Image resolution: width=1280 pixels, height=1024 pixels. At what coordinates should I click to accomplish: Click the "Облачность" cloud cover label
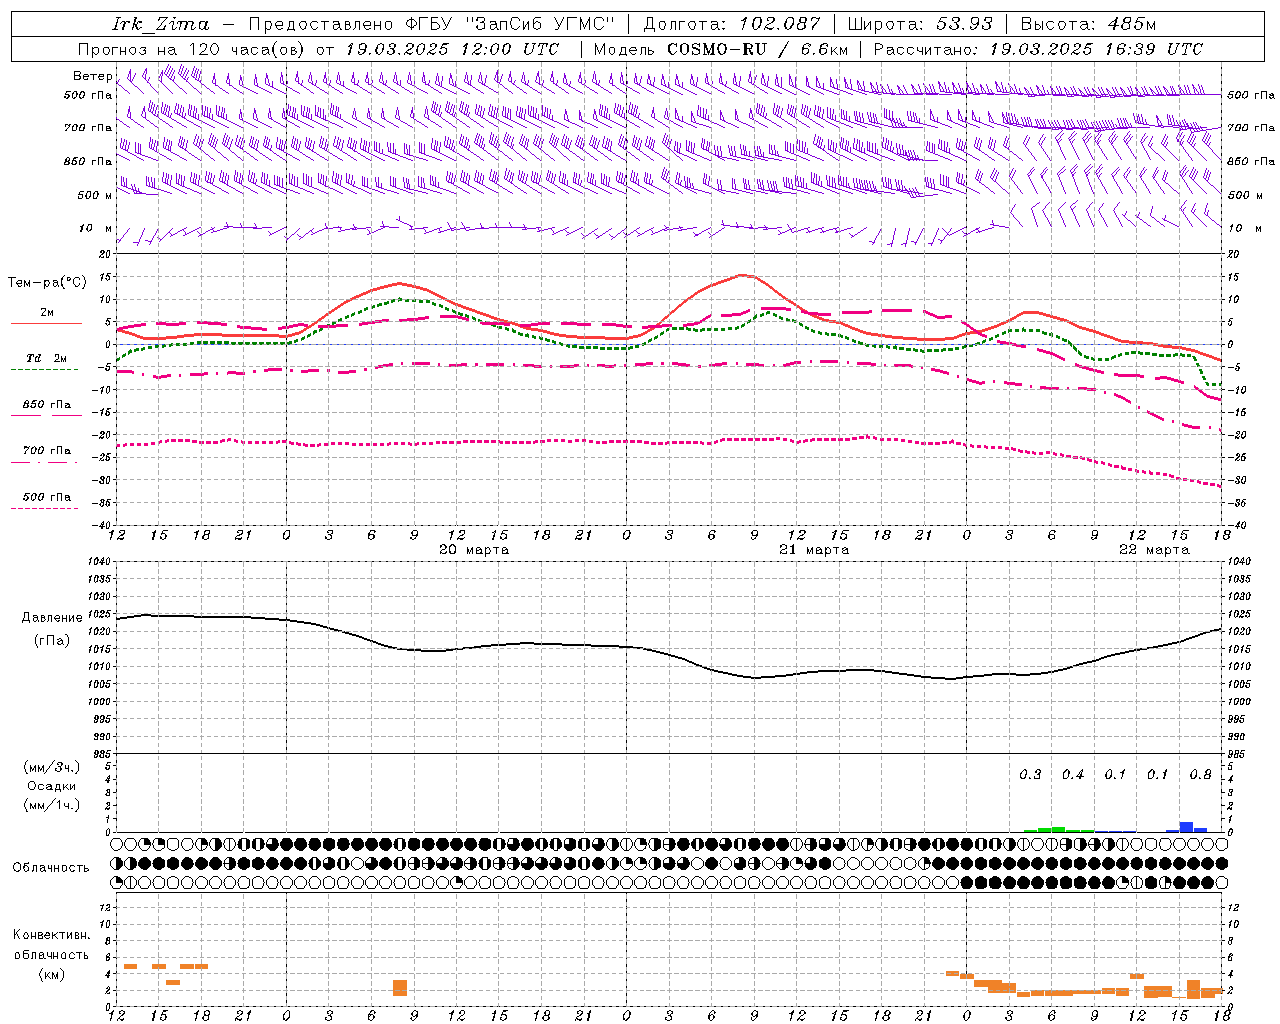point(51,868)
